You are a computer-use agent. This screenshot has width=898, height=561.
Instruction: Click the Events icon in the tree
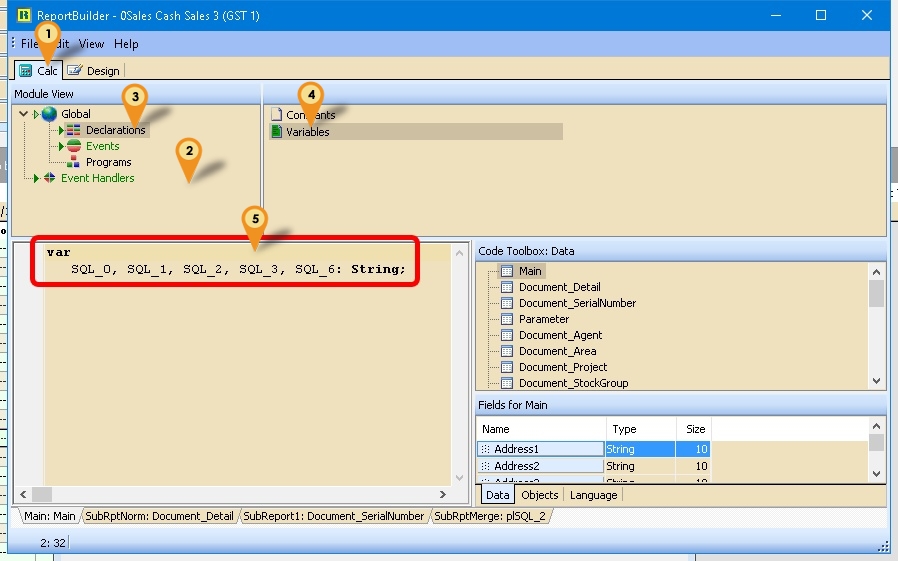(x=74, y=146)
